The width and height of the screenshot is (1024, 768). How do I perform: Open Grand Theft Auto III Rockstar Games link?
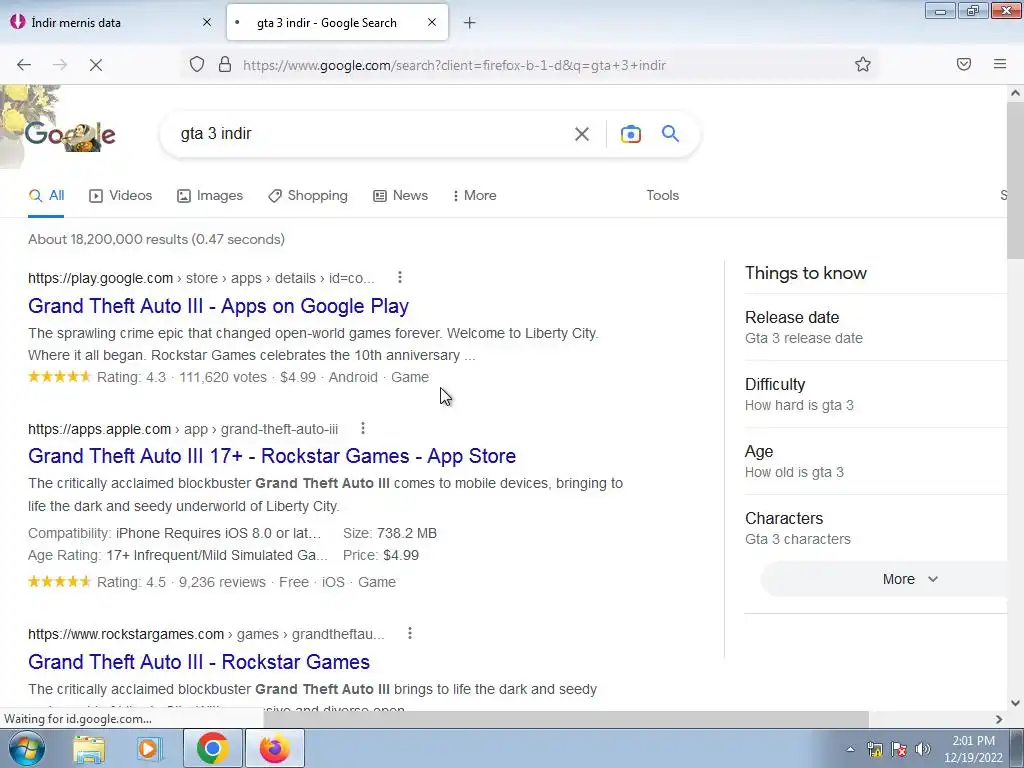[199, 662]
